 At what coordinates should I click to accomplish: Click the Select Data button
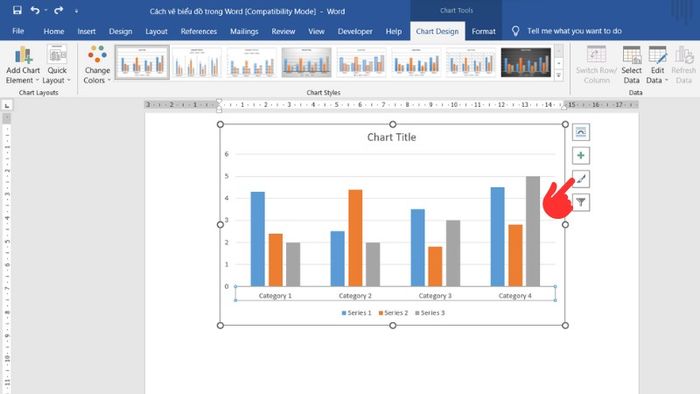[631, 65]
